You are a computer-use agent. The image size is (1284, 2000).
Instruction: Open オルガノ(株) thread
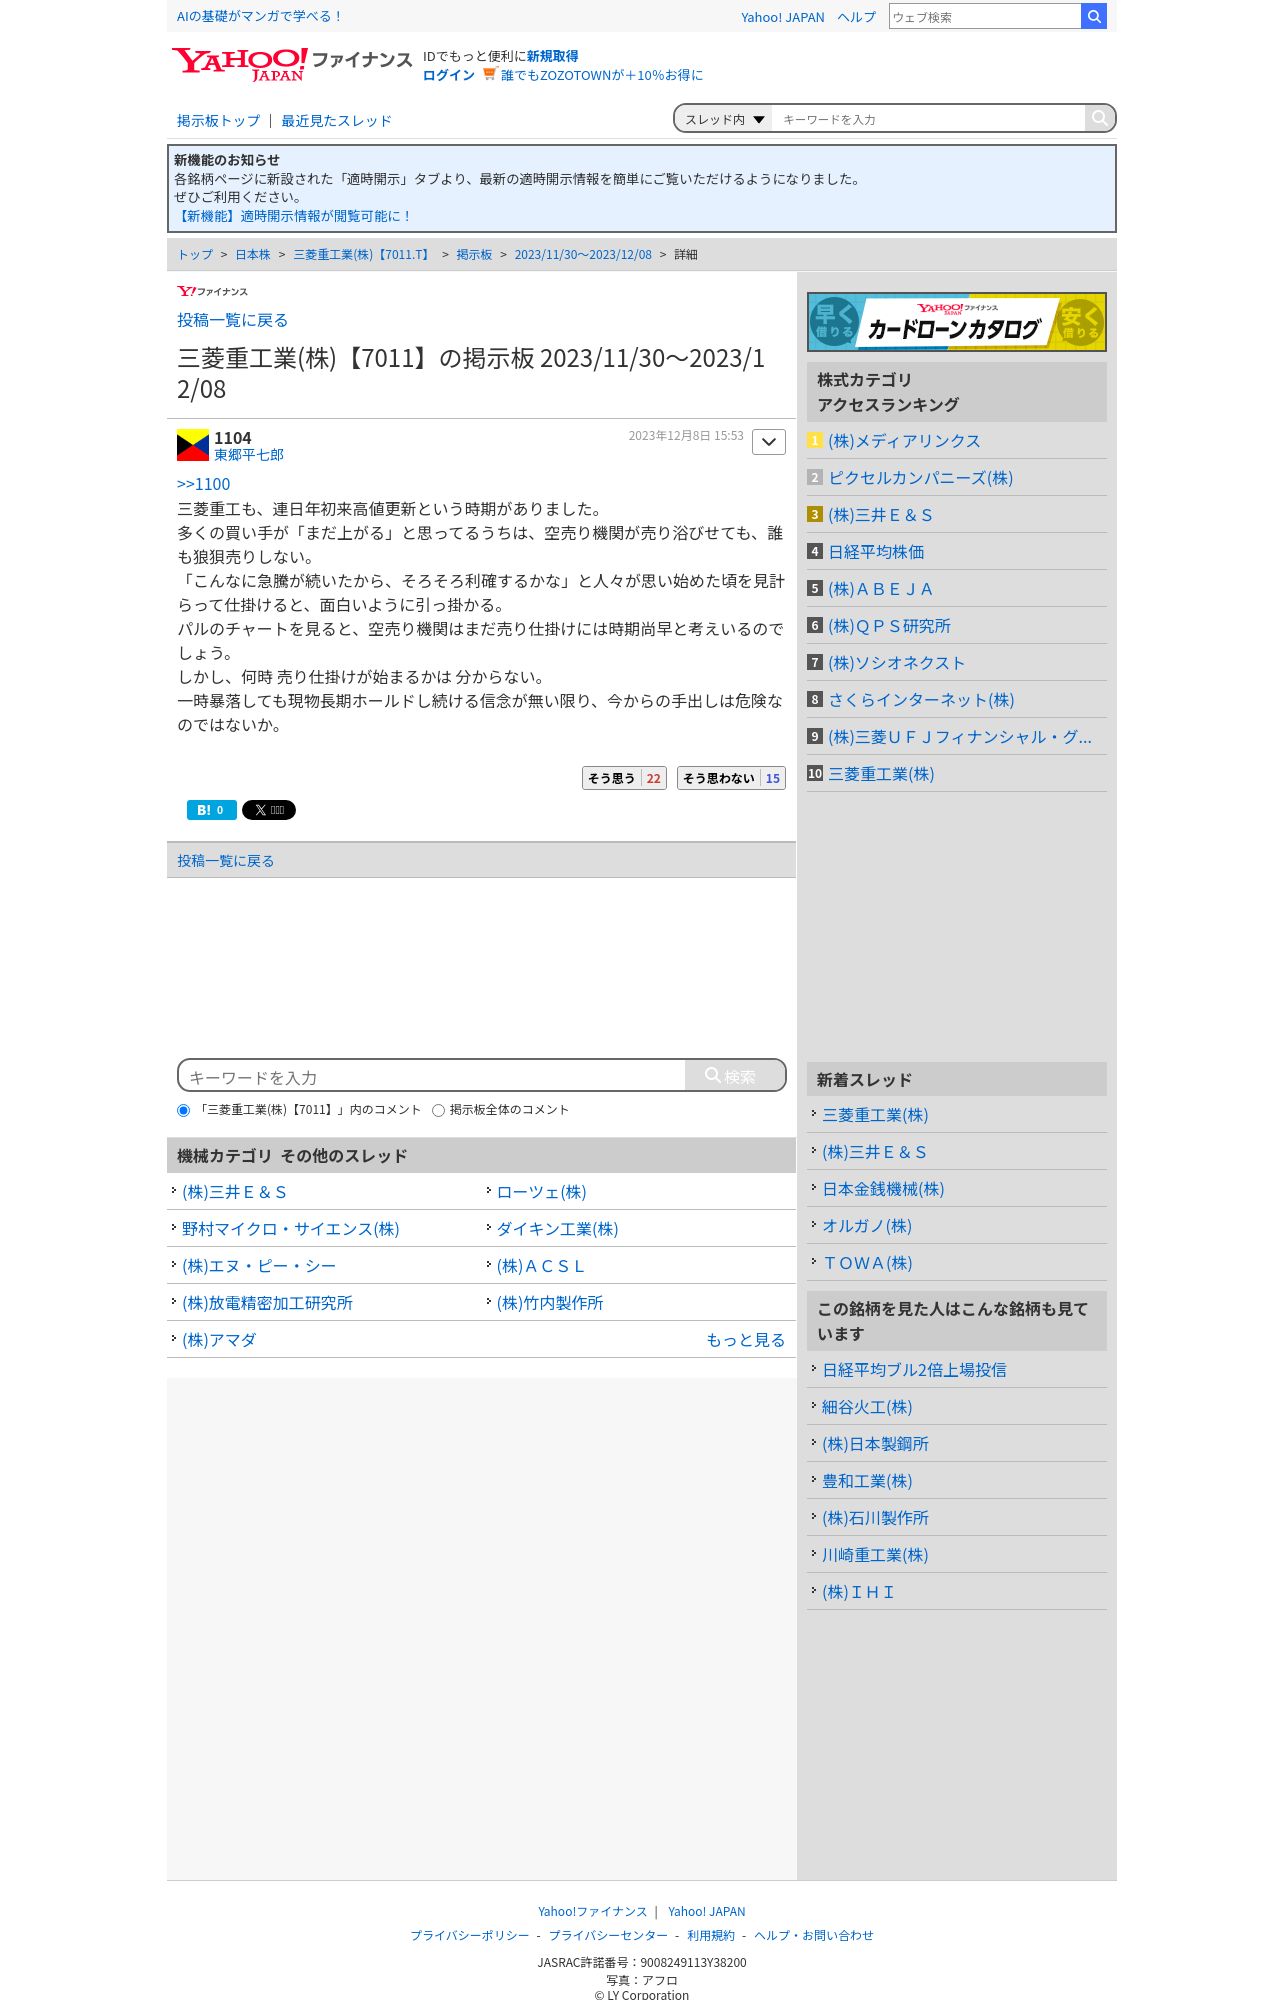point(867,1226)
